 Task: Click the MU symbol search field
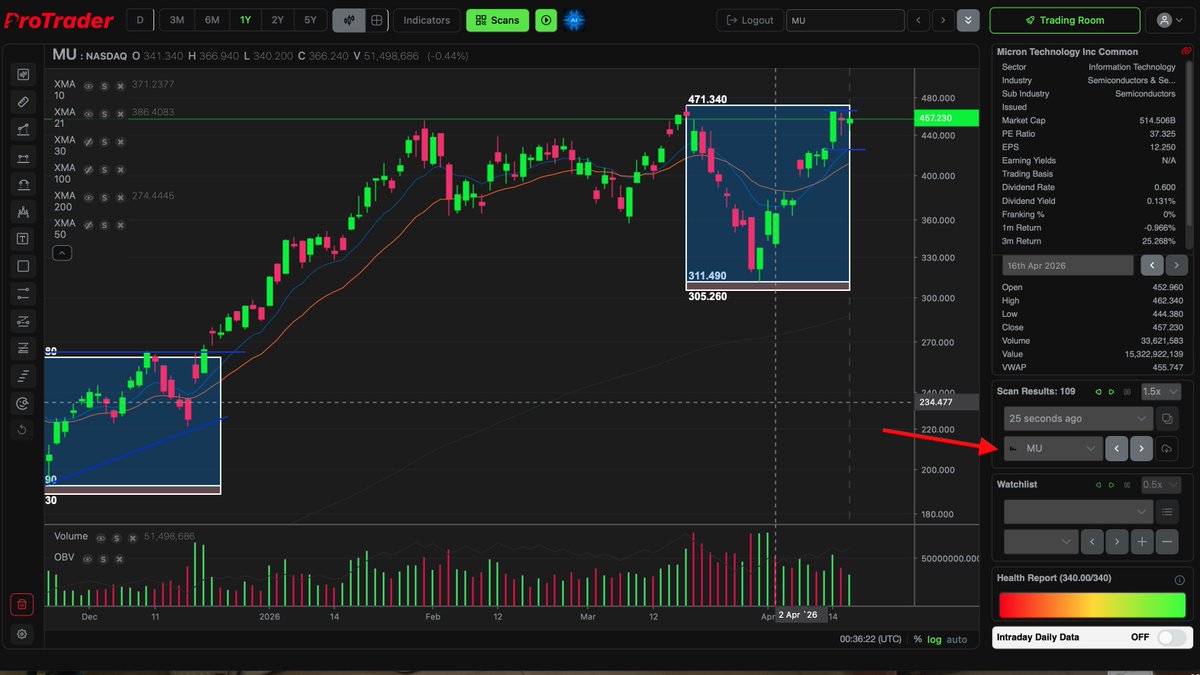(x=846, y=19)
